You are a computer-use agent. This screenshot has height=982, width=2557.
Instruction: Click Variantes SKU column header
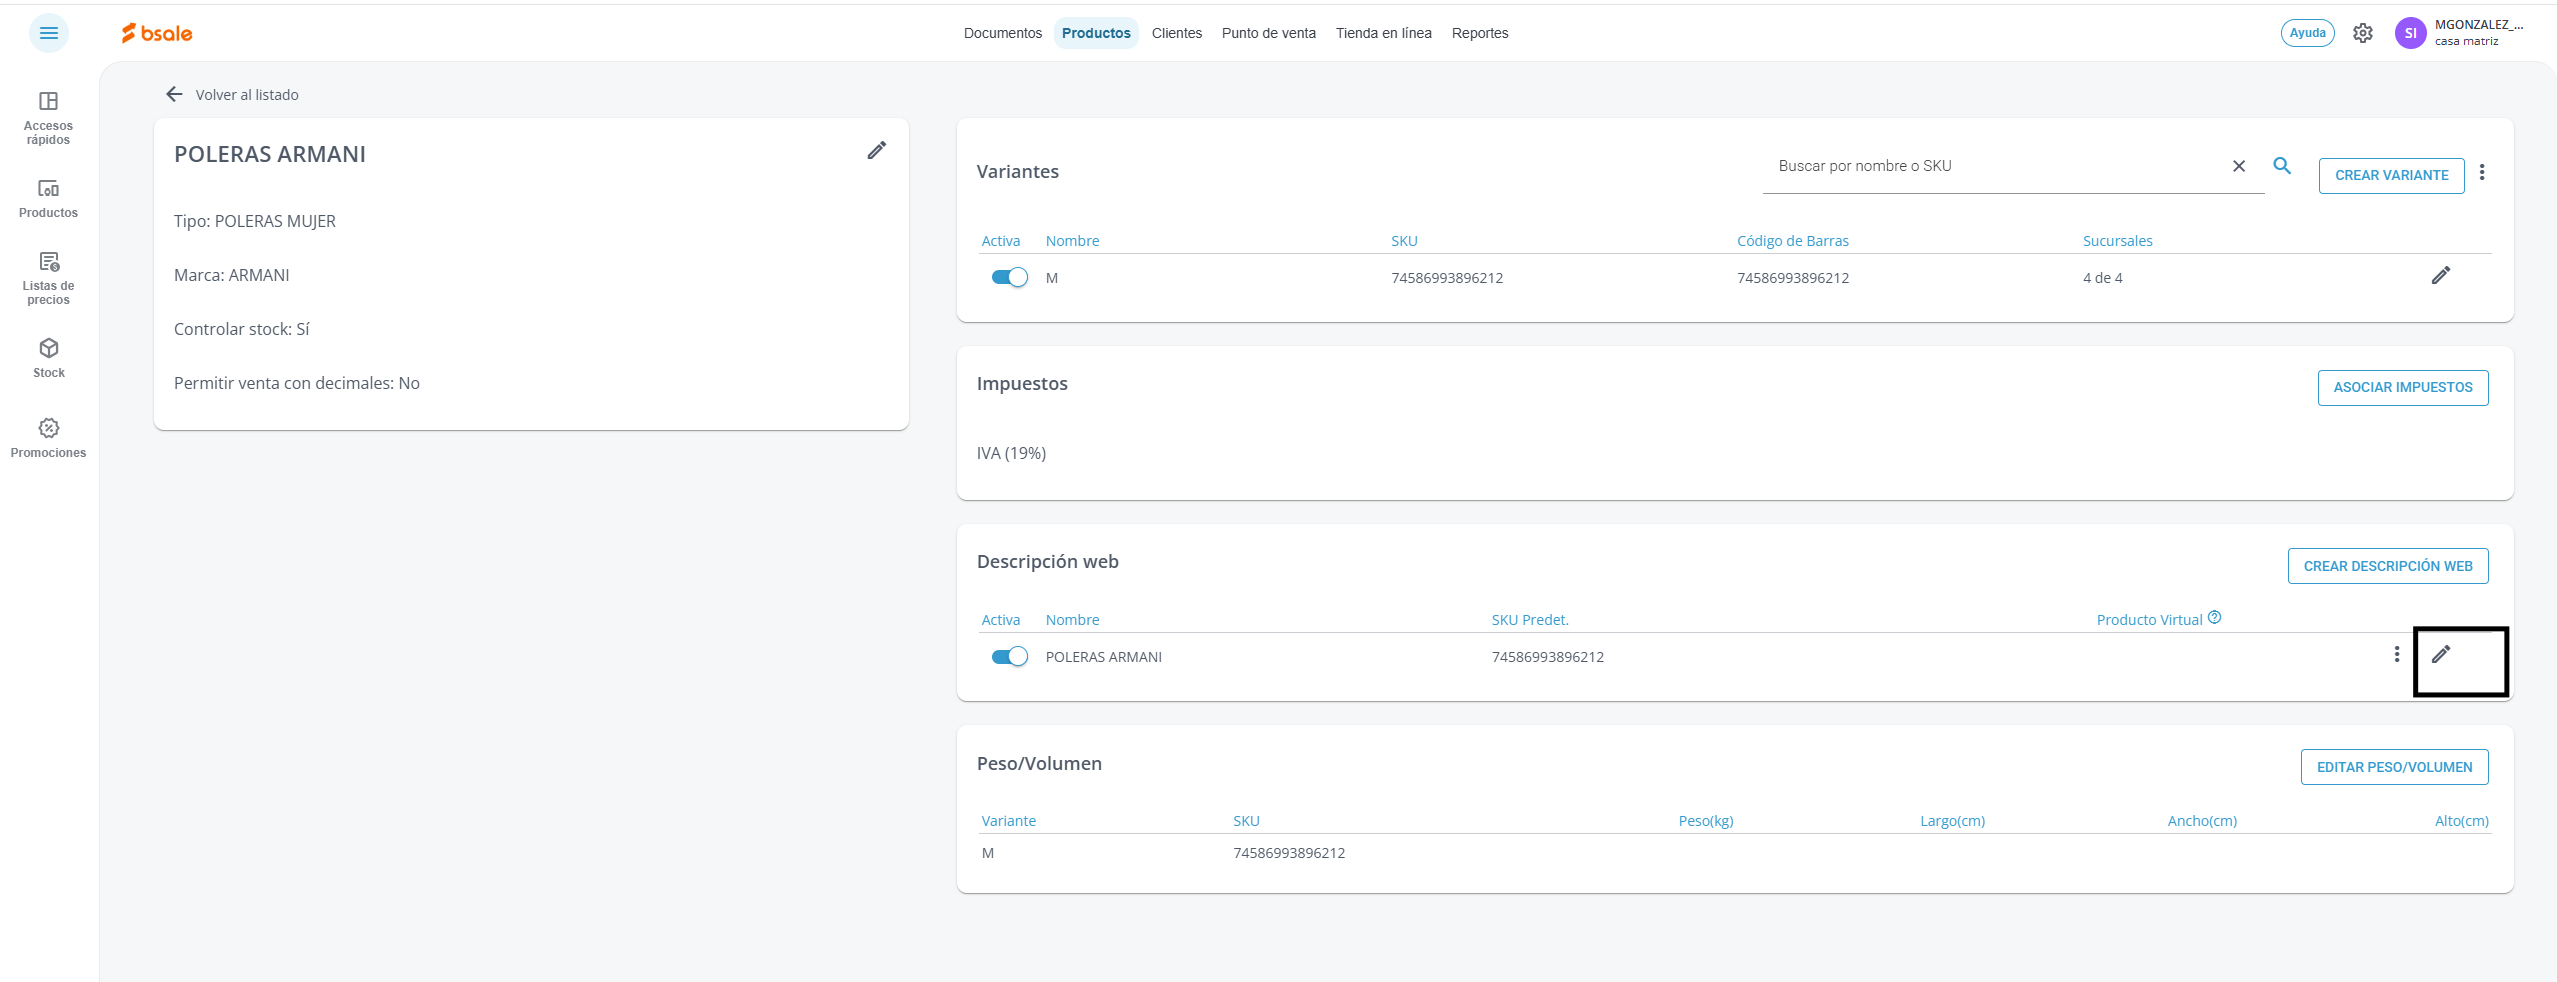click(x=1404, y=241)
